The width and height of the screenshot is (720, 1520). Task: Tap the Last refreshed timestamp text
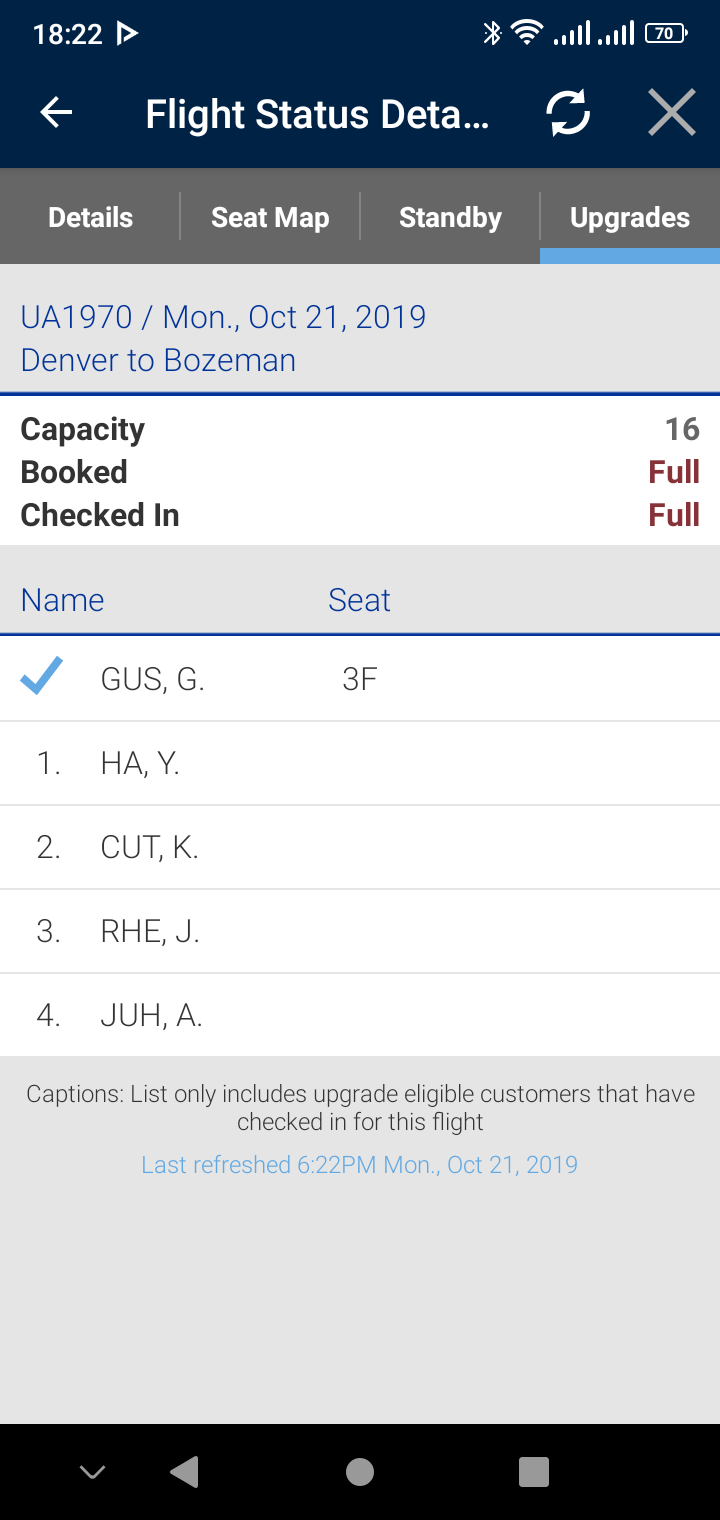pyautogui.click(x=359, y=1165)
